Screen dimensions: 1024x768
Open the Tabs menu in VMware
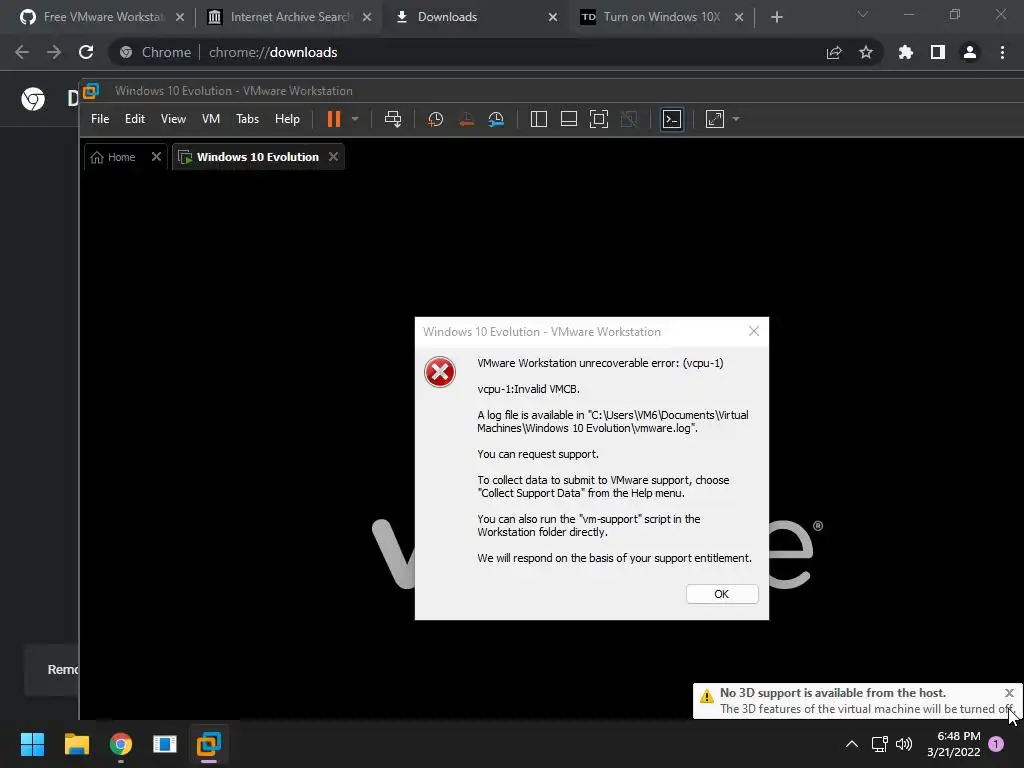248,119
